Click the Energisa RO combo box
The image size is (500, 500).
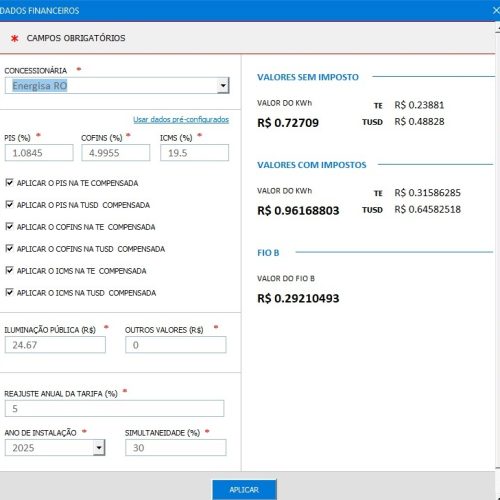click(117, 86)
